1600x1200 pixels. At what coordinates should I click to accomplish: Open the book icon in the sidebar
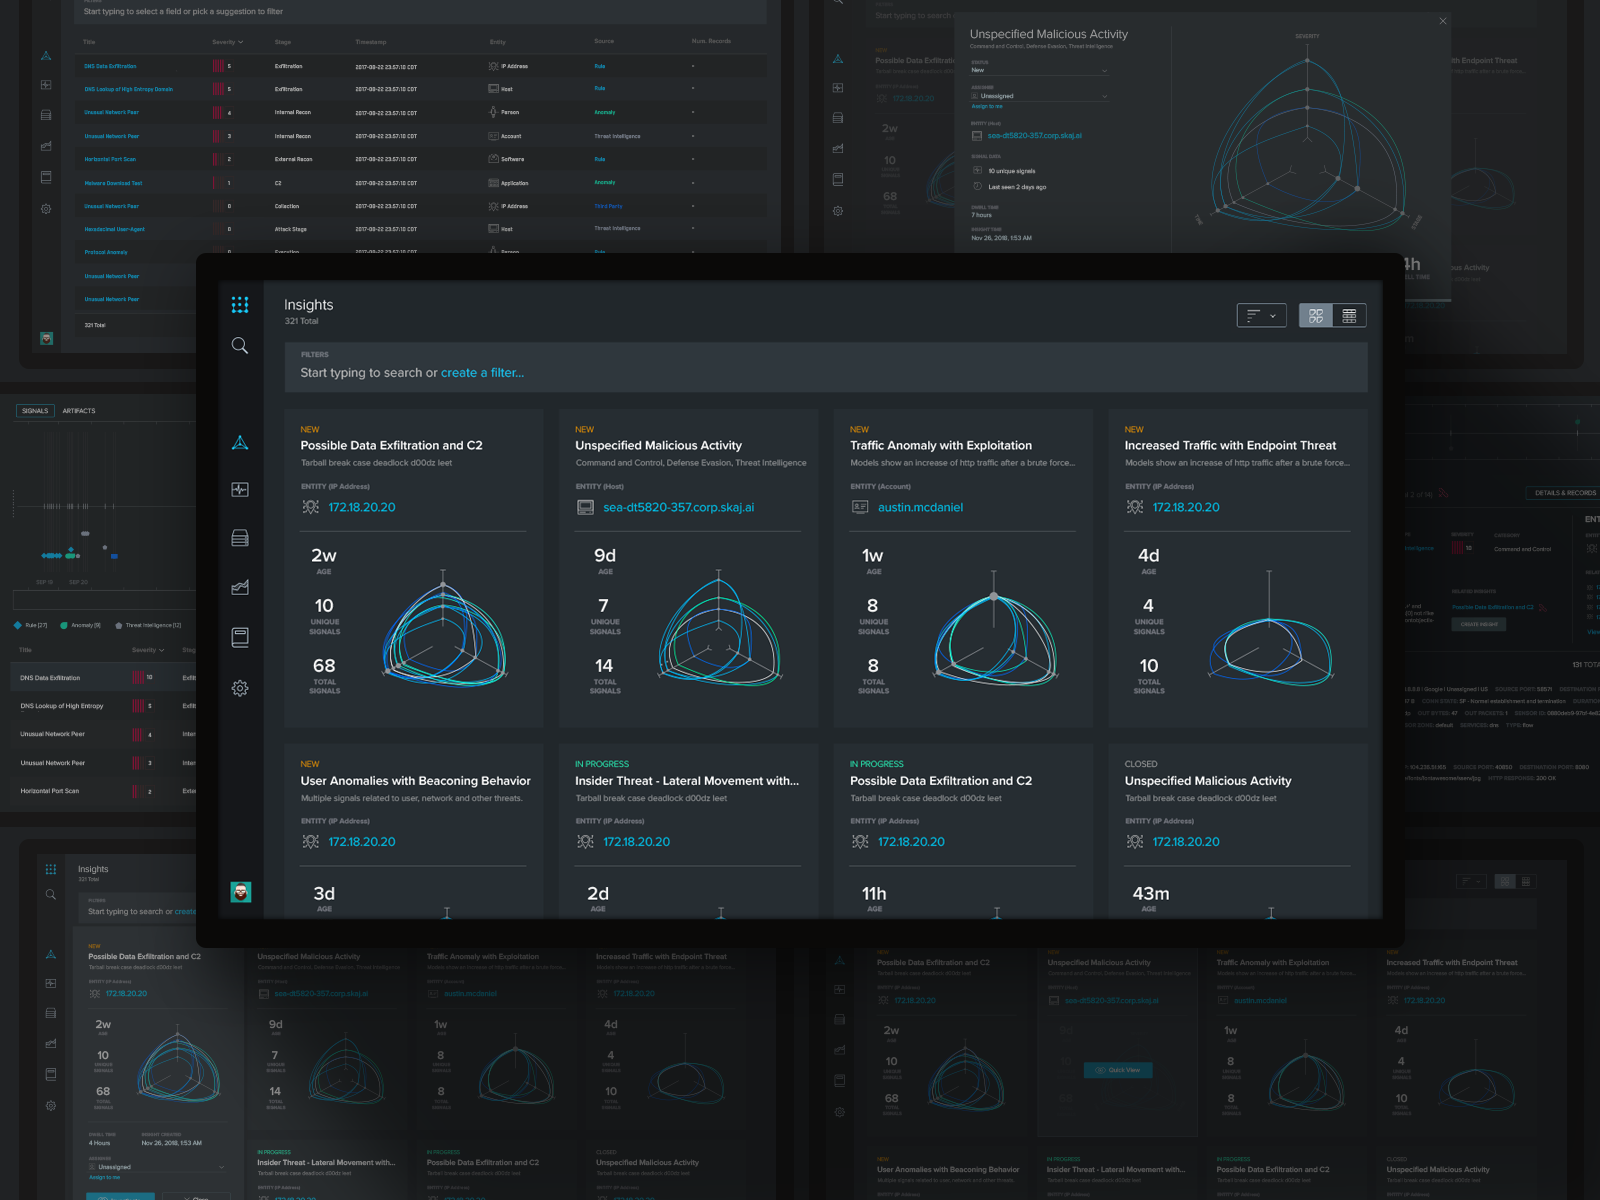click(x=240, y=637)
